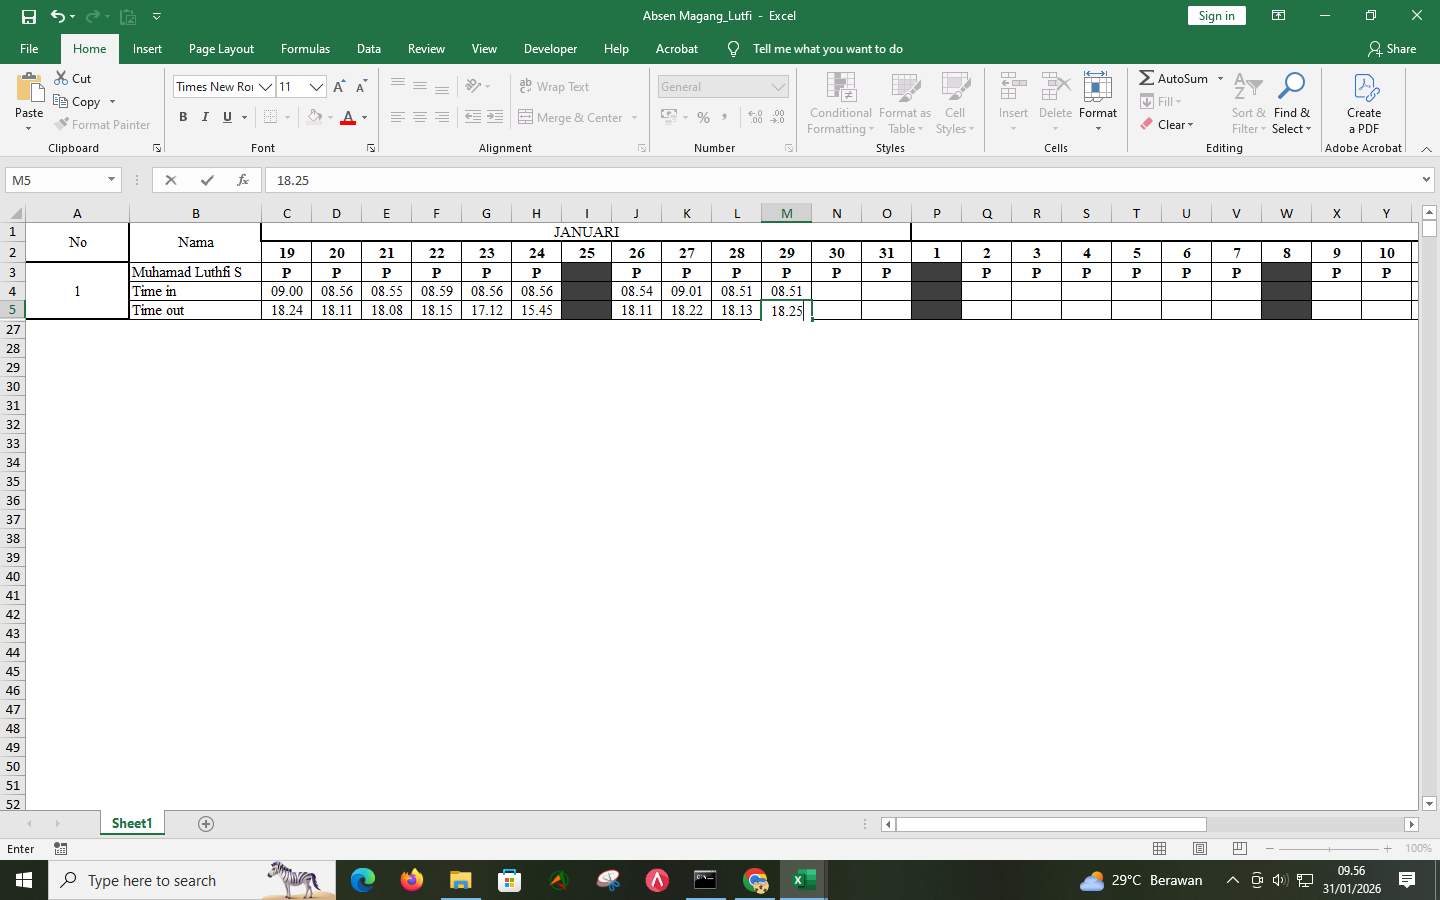Open the Number Format dropdown showing General
Screen dimensions: 1440x900
tap(722, 87)
